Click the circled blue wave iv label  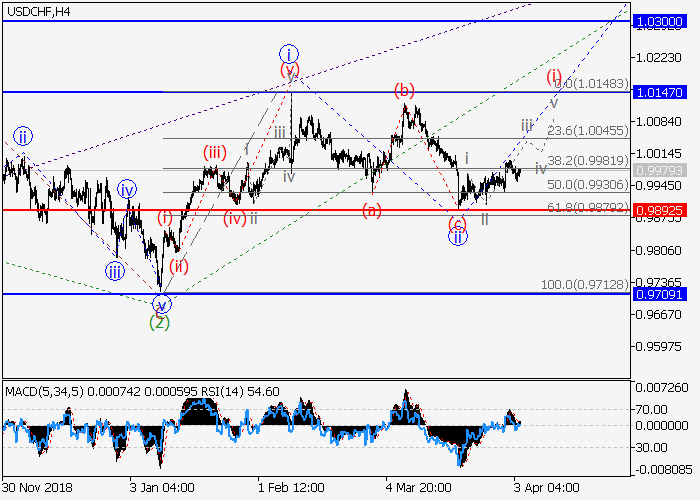(x=126, y=189)
